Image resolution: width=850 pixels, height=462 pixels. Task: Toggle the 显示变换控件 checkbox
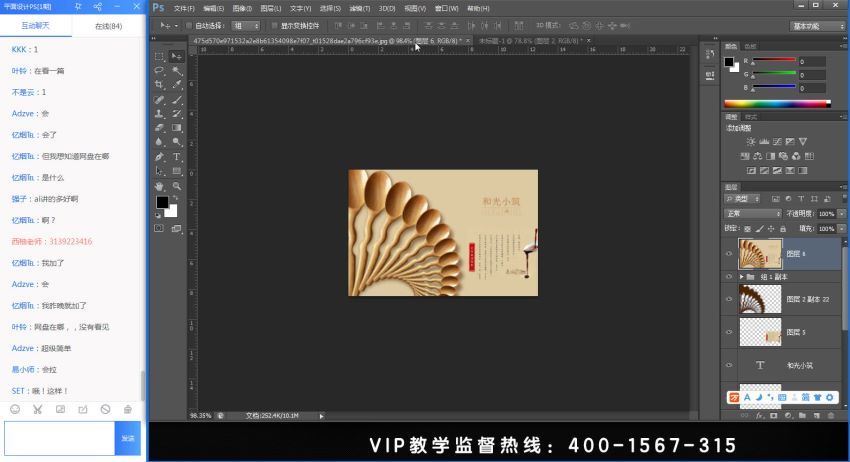[x=274, y=25]
